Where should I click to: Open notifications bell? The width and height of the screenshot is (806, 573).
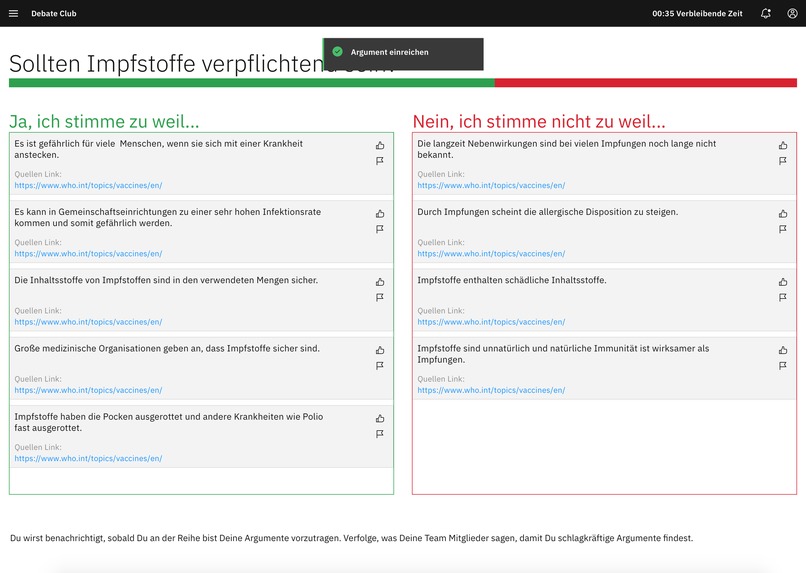point(765,13)
